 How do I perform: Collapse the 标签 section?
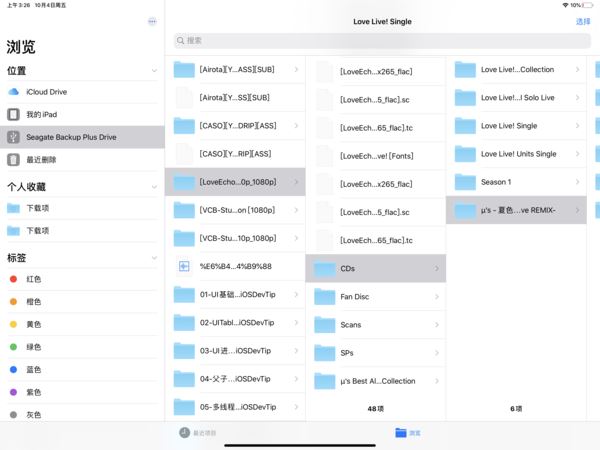click(x=154, y=258)
